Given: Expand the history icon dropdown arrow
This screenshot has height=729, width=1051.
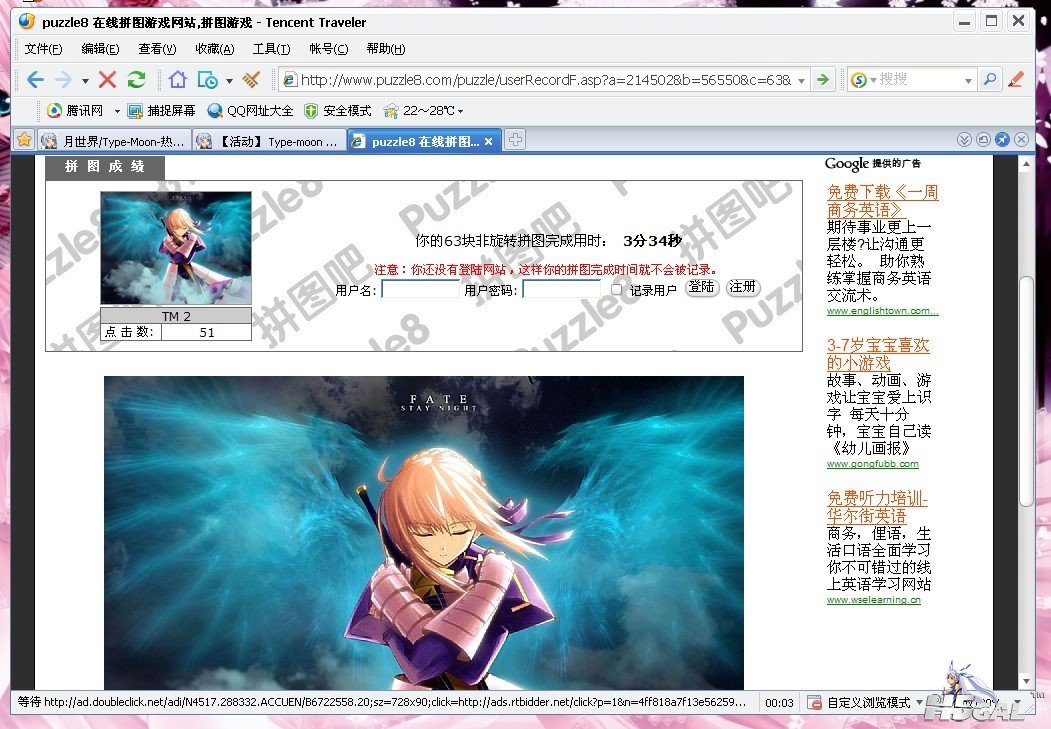Looking at the screenshot, I should coord(229,81).
